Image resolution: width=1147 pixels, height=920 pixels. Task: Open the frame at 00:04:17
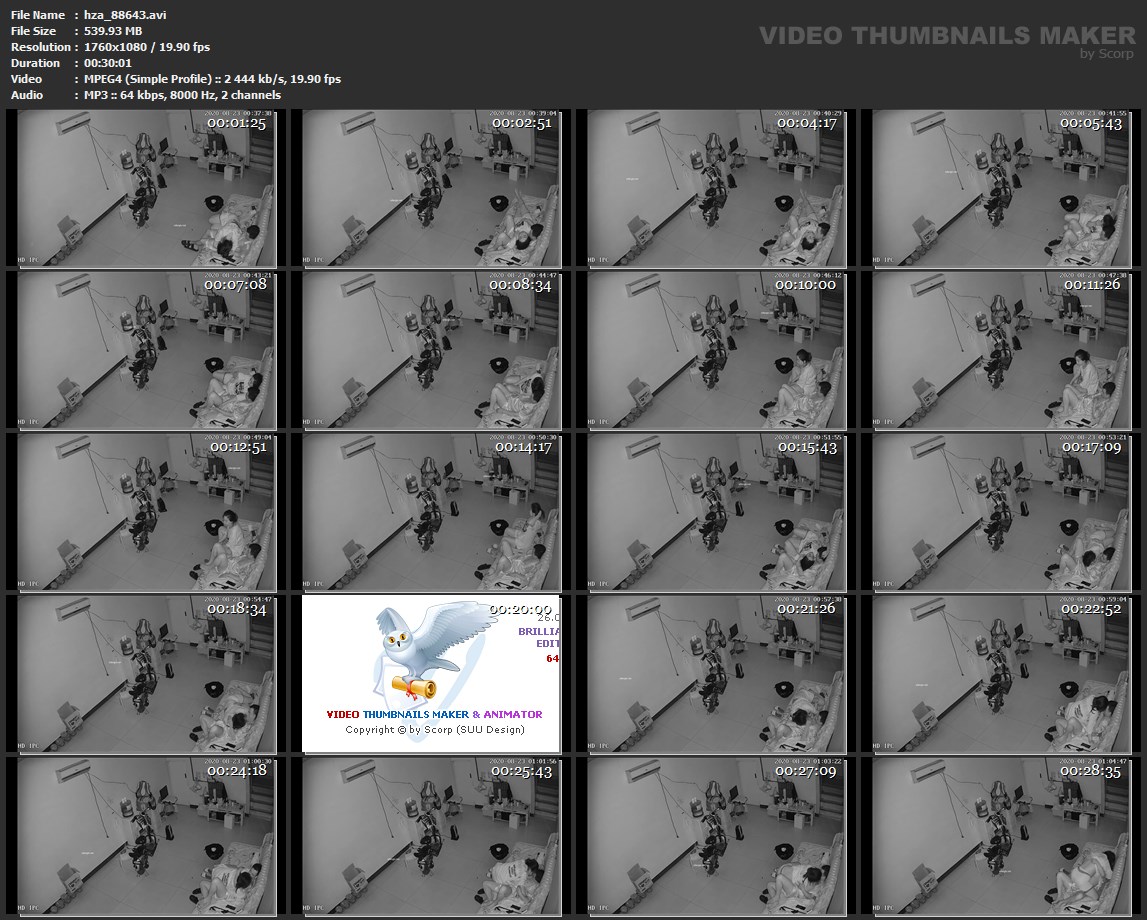point(716,188)
